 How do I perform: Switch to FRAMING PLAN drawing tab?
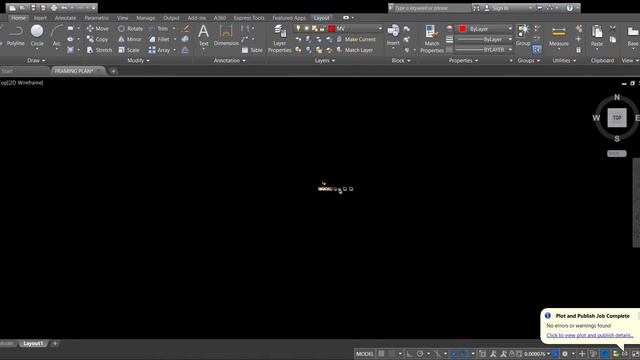[x=74, y=71]
